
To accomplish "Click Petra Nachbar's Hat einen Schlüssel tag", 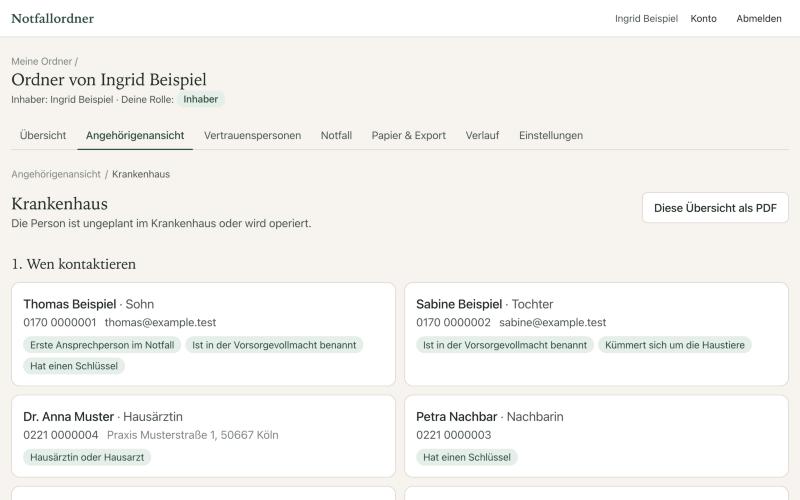I will (467, 457).
